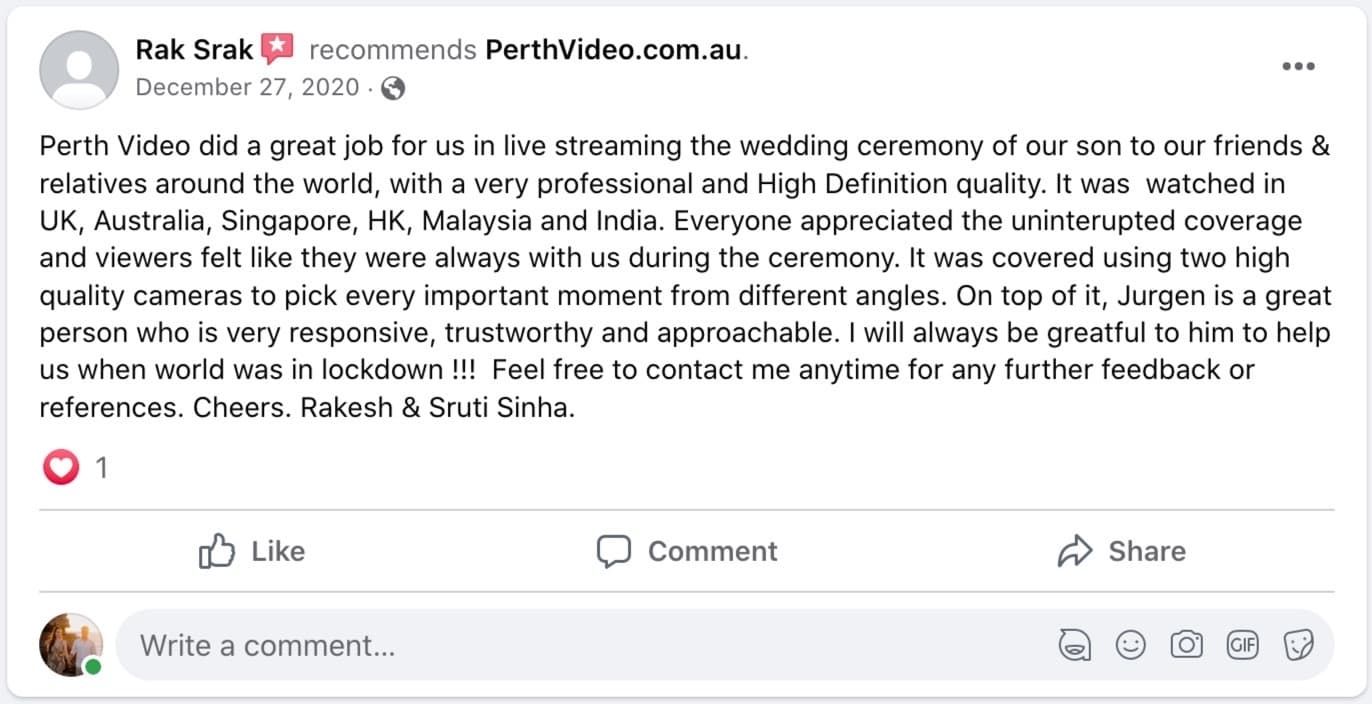
Task: Click the red recommendation star badge
Action: click(277, 49)
